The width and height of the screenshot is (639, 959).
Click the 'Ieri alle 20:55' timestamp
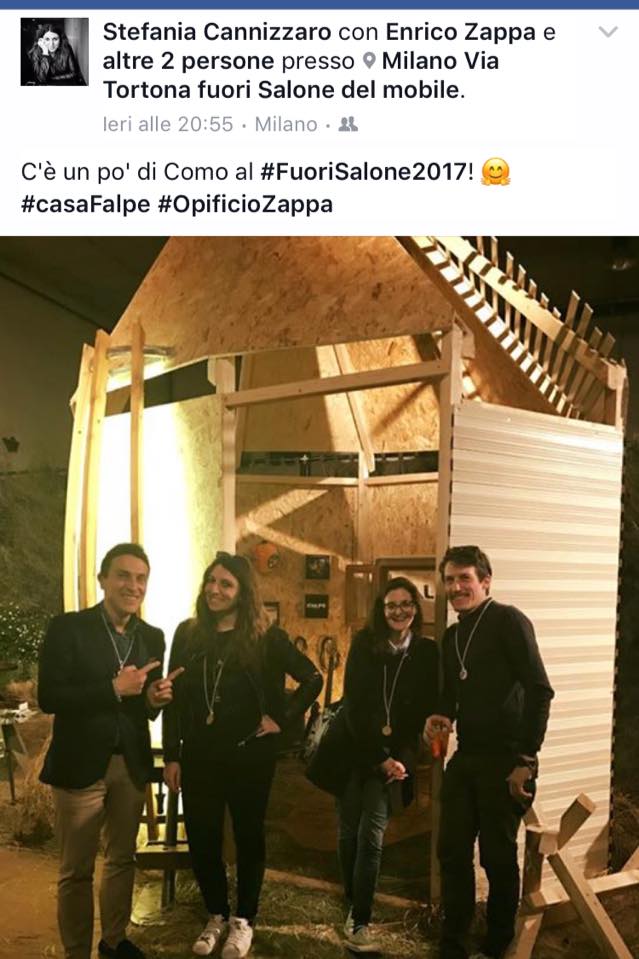[x=168, y=125]
